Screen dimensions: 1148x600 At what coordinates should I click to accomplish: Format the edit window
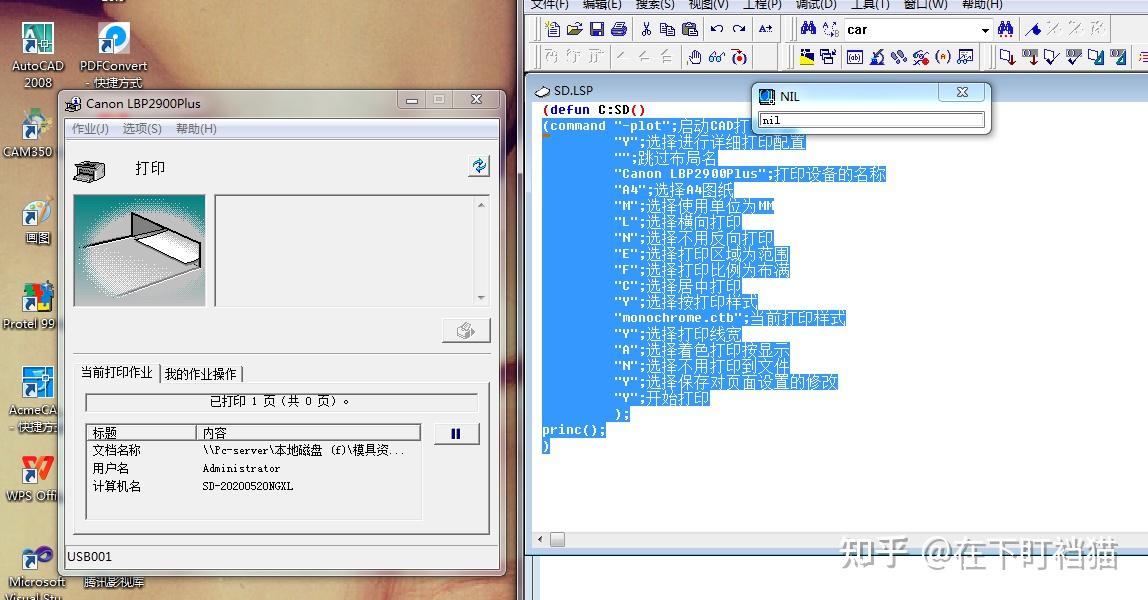tap(1095, 57)
